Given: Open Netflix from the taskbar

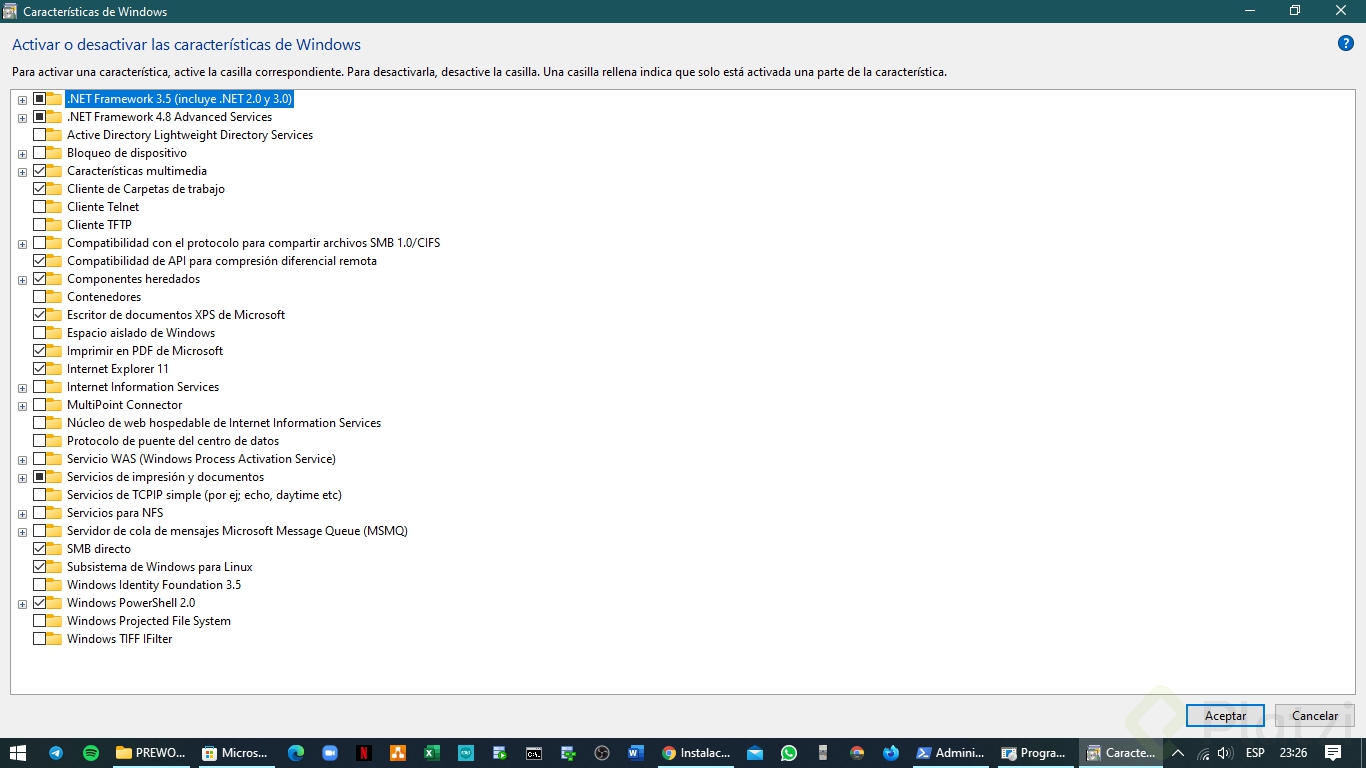Looking at the screenshot, I should [x=364, y=753].
